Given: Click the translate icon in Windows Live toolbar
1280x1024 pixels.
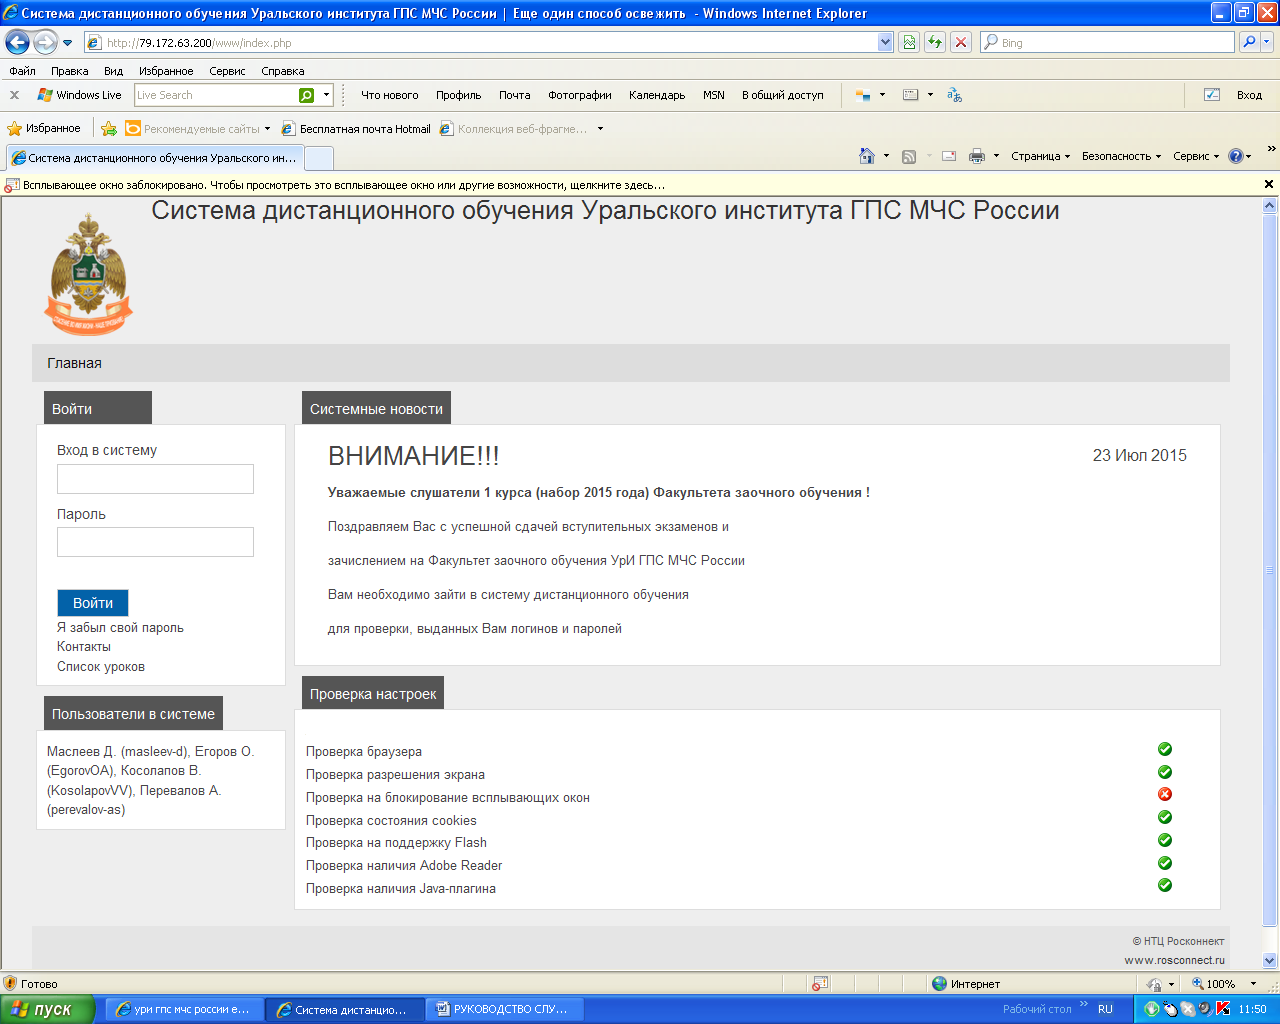Looking at the screenshot, I should point(955,95).
